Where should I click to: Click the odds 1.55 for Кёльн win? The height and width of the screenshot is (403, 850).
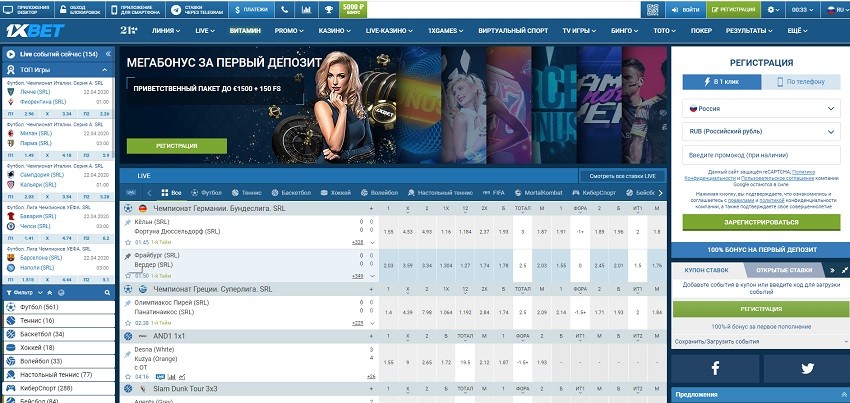click(x=388, y=232)
